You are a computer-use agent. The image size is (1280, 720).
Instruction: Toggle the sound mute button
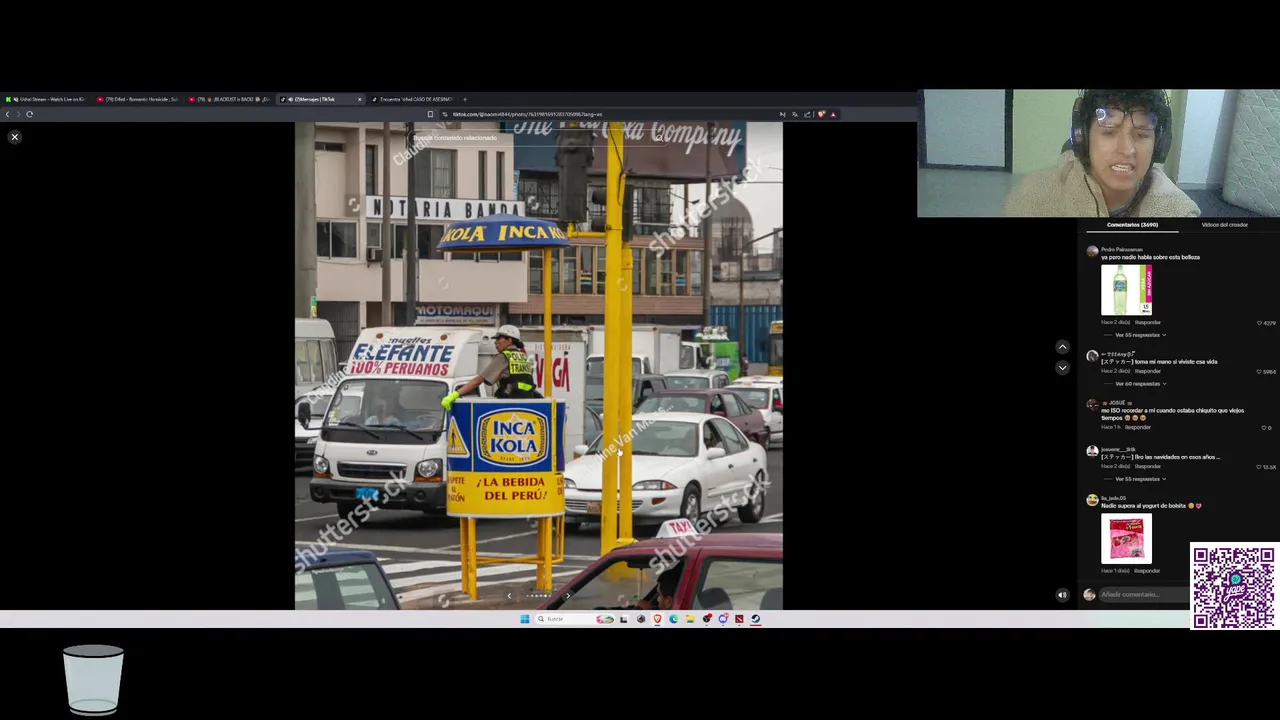point(1062,594)
